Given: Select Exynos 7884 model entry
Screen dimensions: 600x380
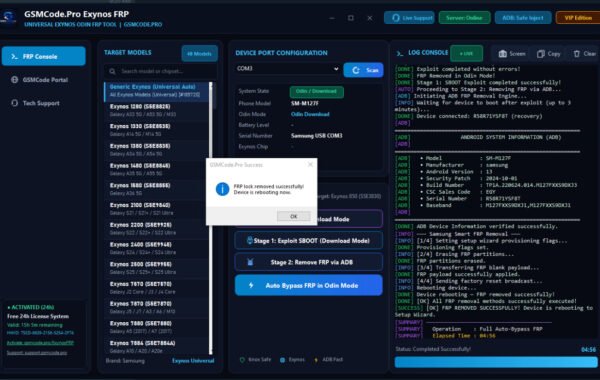Looking at the screenshot, I should [156, 347].
